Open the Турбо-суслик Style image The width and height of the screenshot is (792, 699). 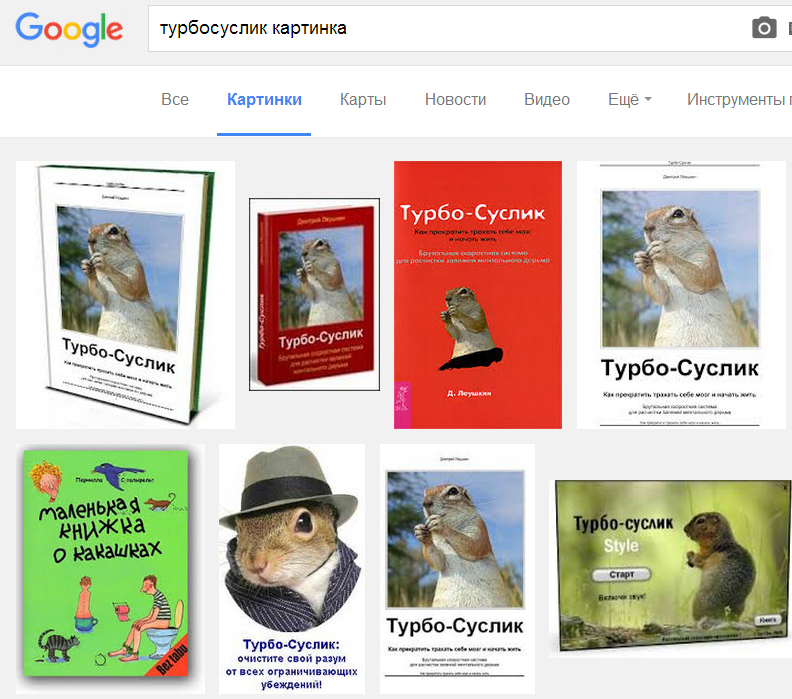pos(671,567)
